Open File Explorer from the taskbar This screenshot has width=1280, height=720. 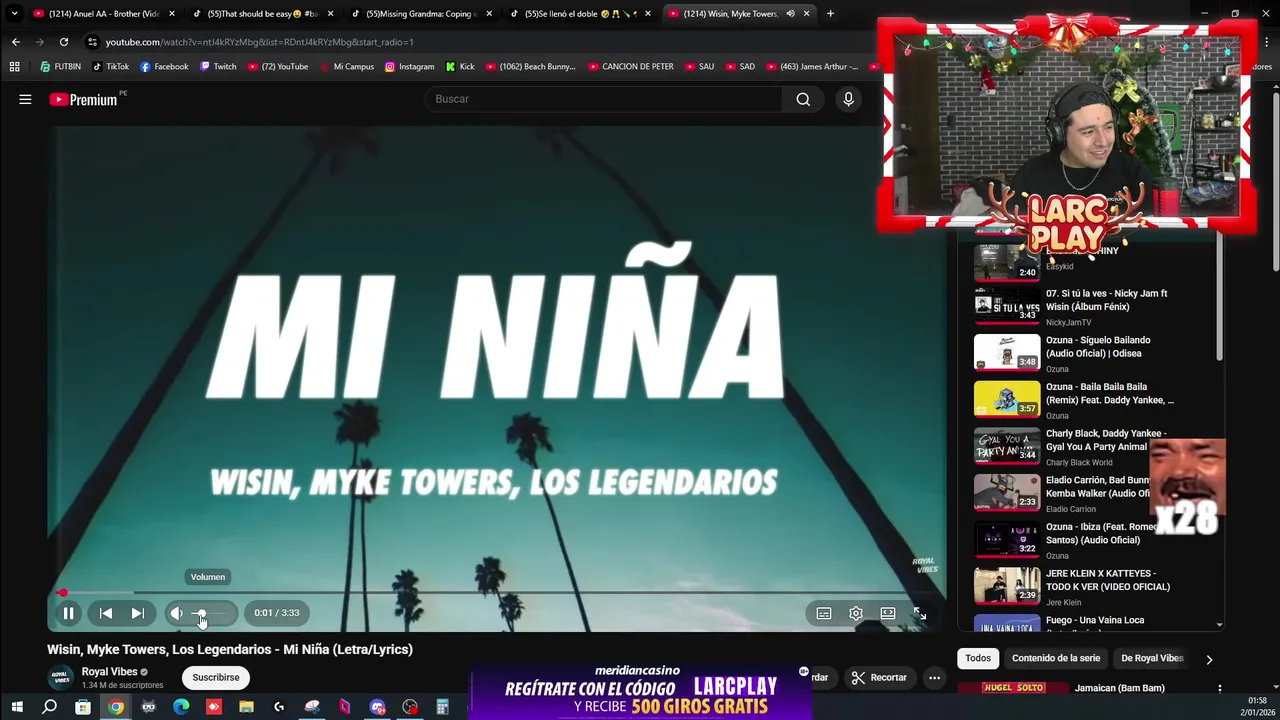(x=246, y=707)
